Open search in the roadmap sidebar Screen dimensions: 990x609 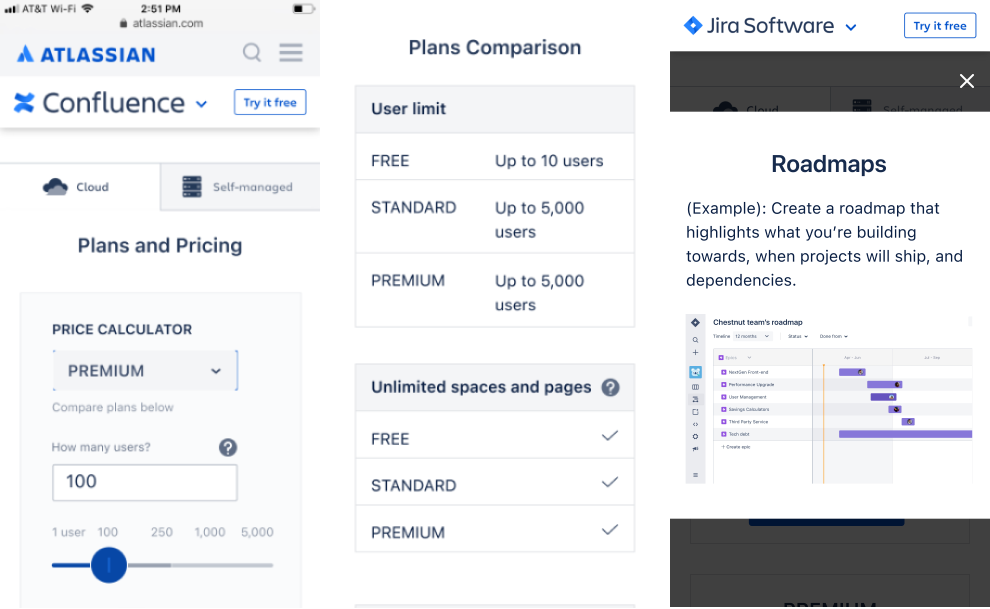click(x=695, y=341)
